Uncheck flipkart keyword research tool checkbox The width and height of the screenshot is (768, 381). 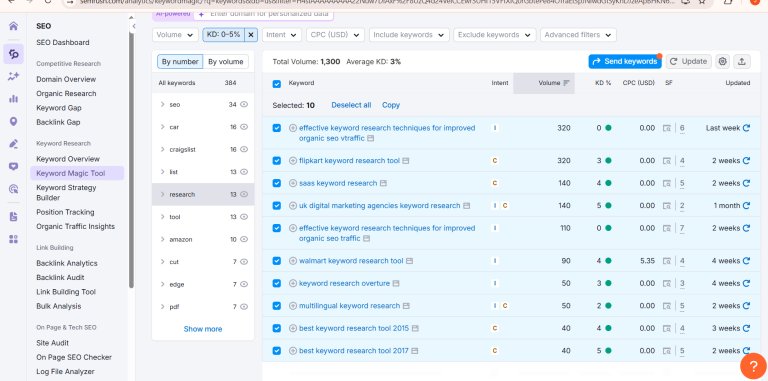[277, 161]
